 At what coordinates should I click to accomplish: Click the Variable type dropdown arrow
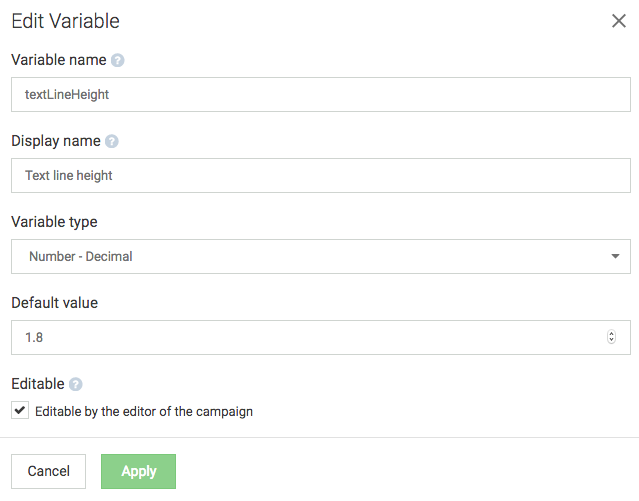coord(614,256)
